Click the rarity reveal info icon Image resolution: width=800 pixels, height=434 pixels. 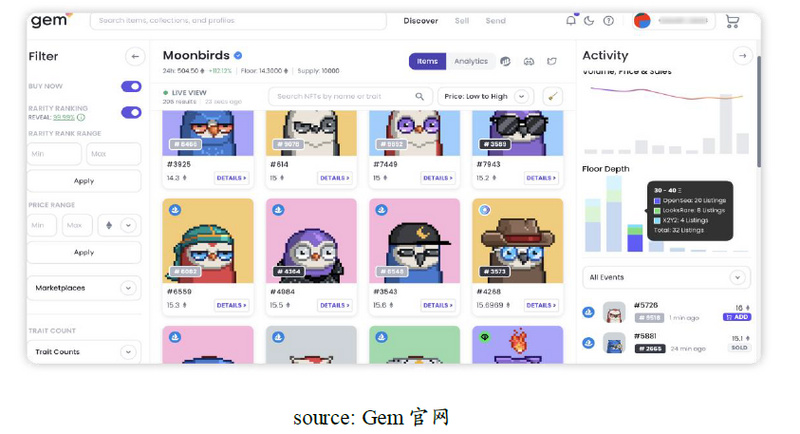tap(81, 117)
